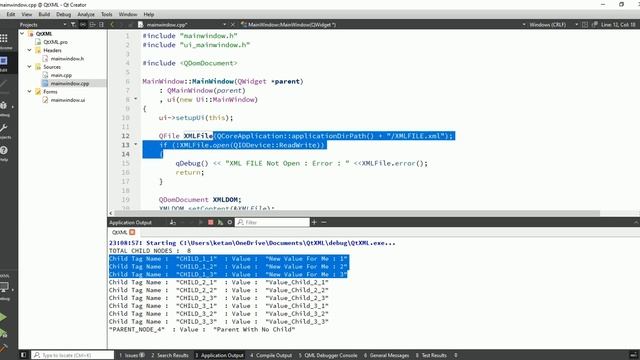Screen dimensions: 640x360
Task: Select QtXML.pro in project tree
Action: (56, 42)
